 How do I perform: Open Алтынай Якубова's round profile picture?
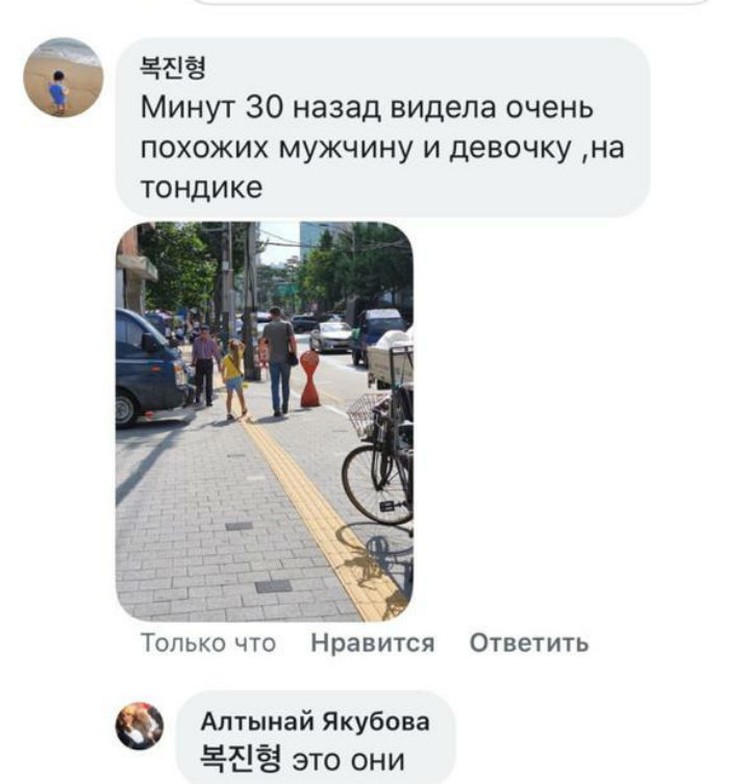tap(140, 726)
